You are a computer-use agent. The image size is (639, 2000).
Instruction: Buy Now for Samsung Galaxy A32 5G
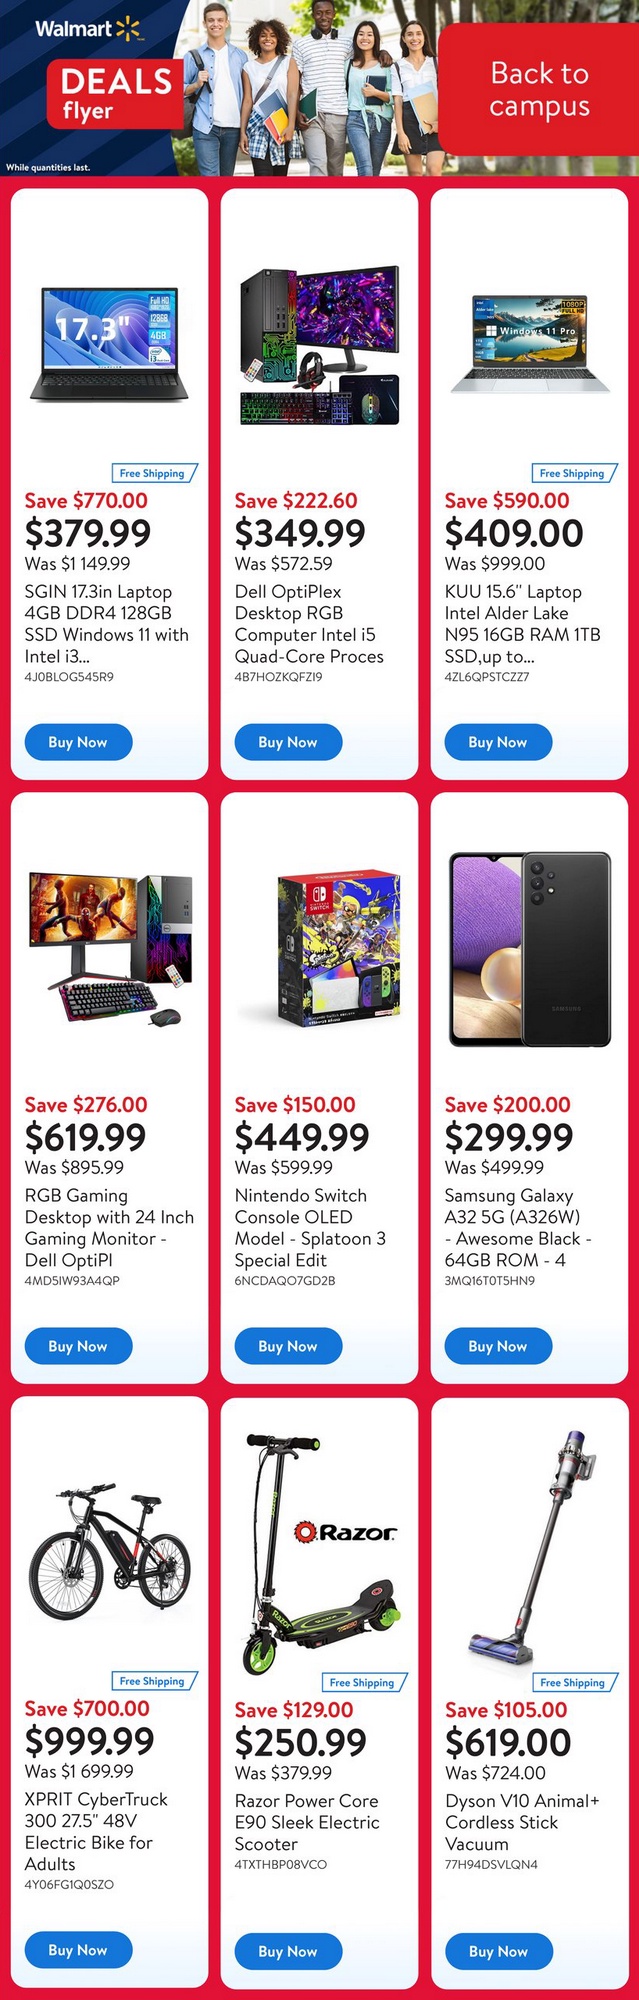498,1346
